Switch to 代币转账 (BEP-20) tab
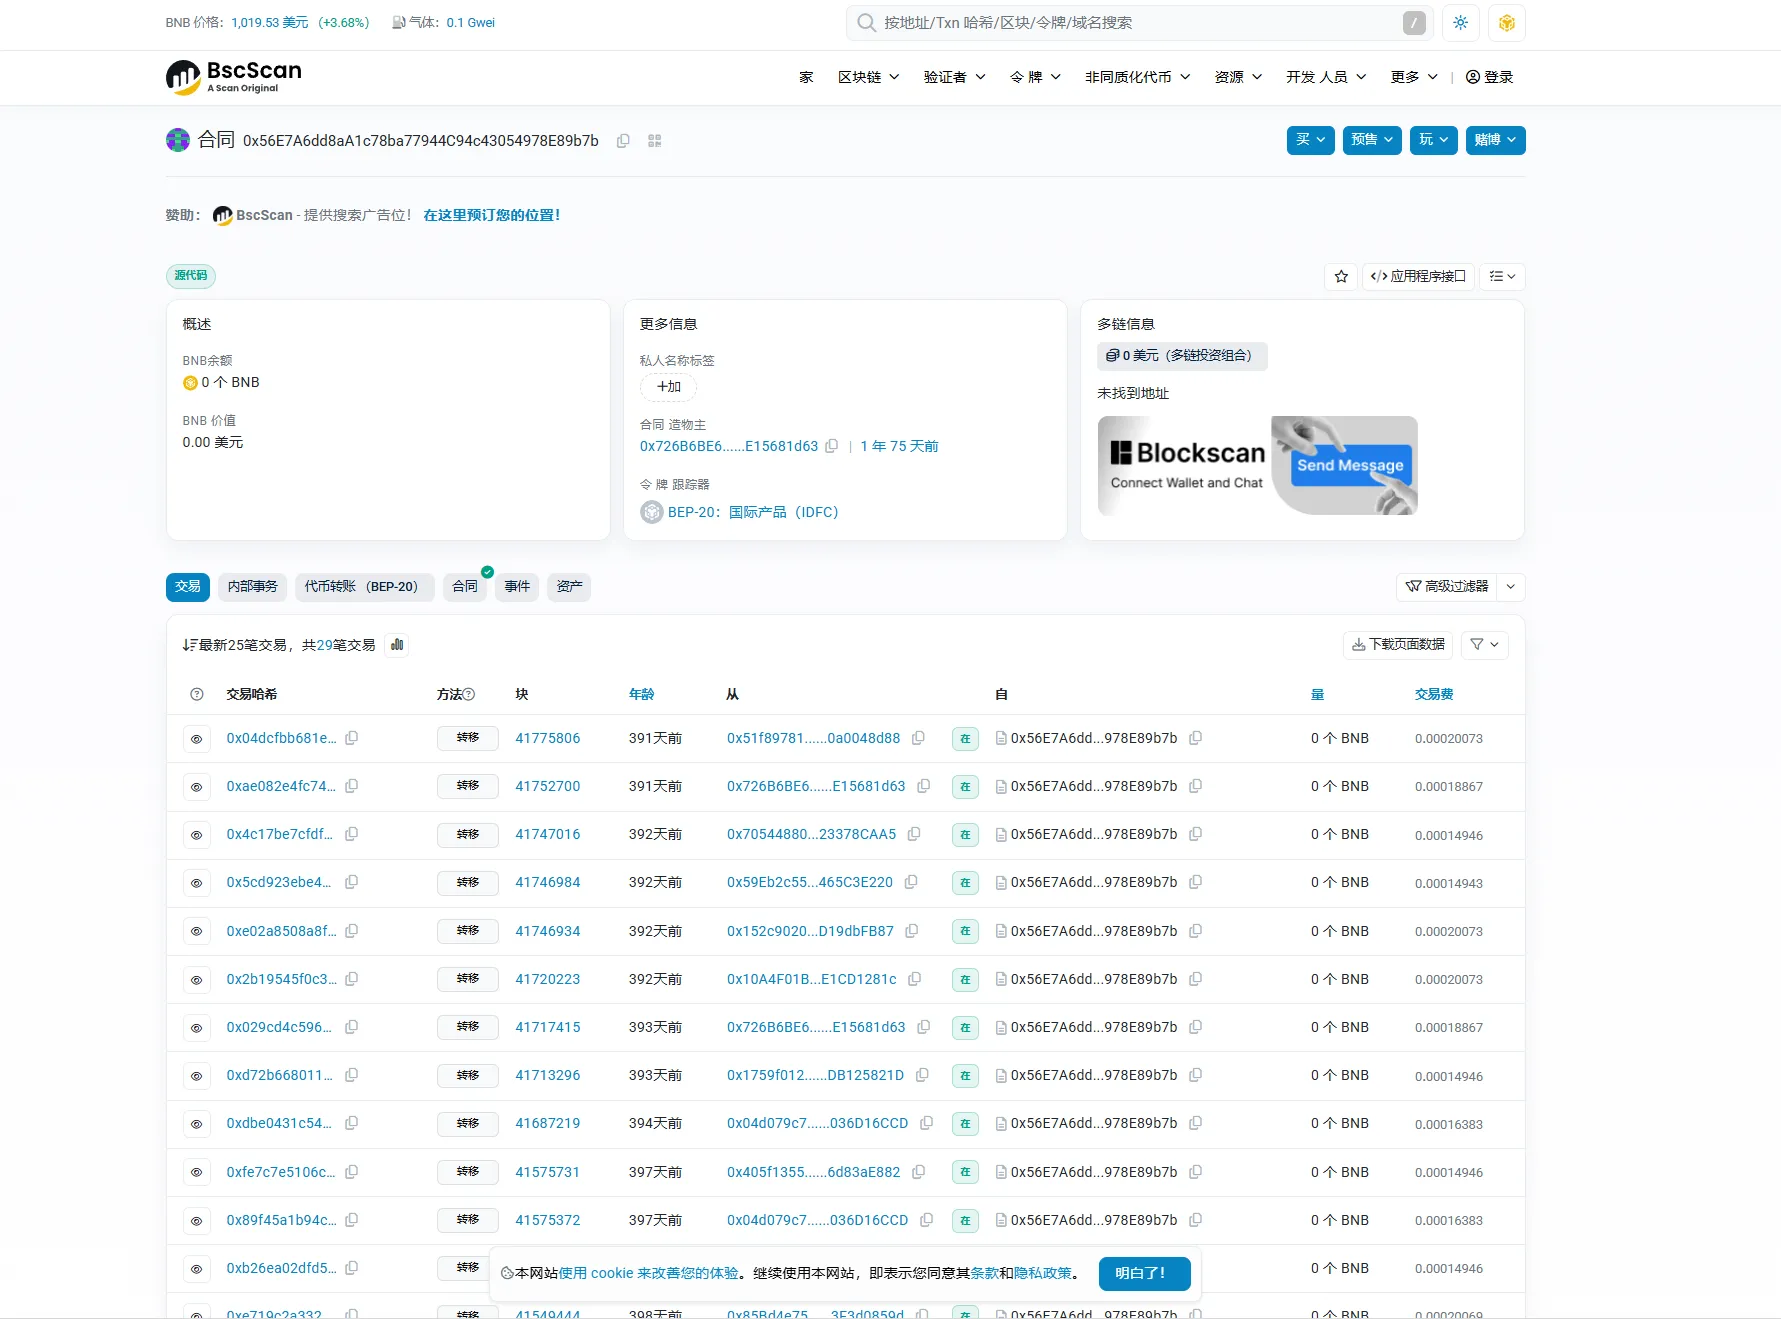The height and width of the screenshot is (1319, 1781). click(x=361, y=587)
